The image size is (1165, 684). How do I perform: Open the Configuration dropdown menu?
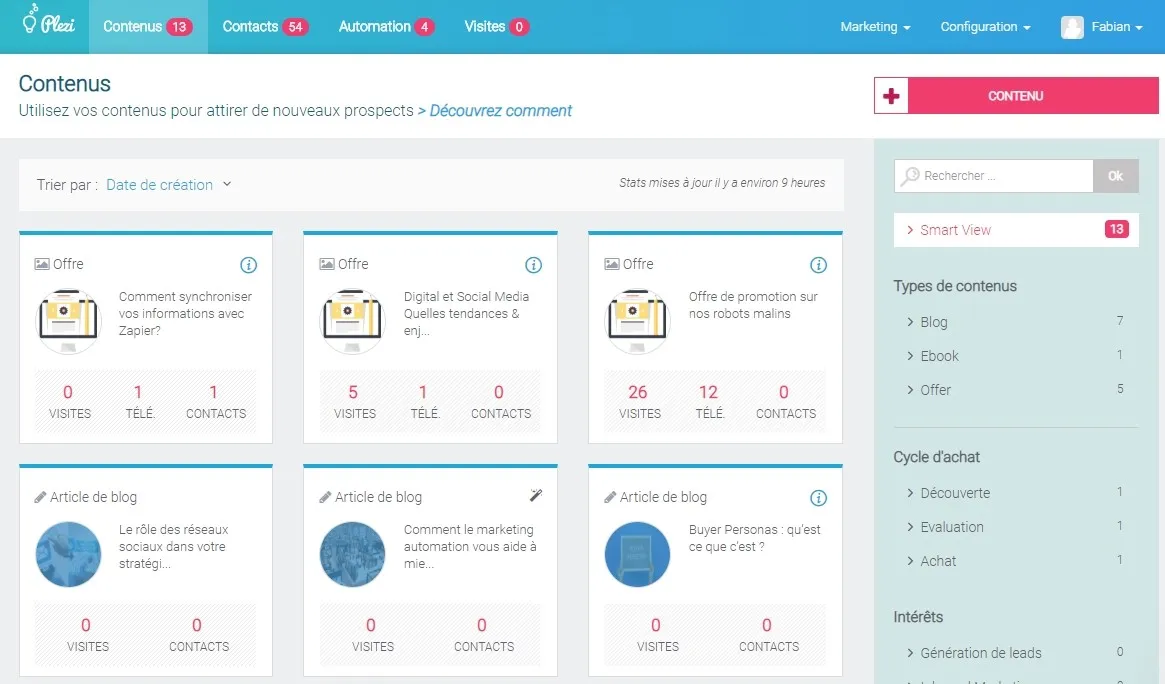point(985,27)
